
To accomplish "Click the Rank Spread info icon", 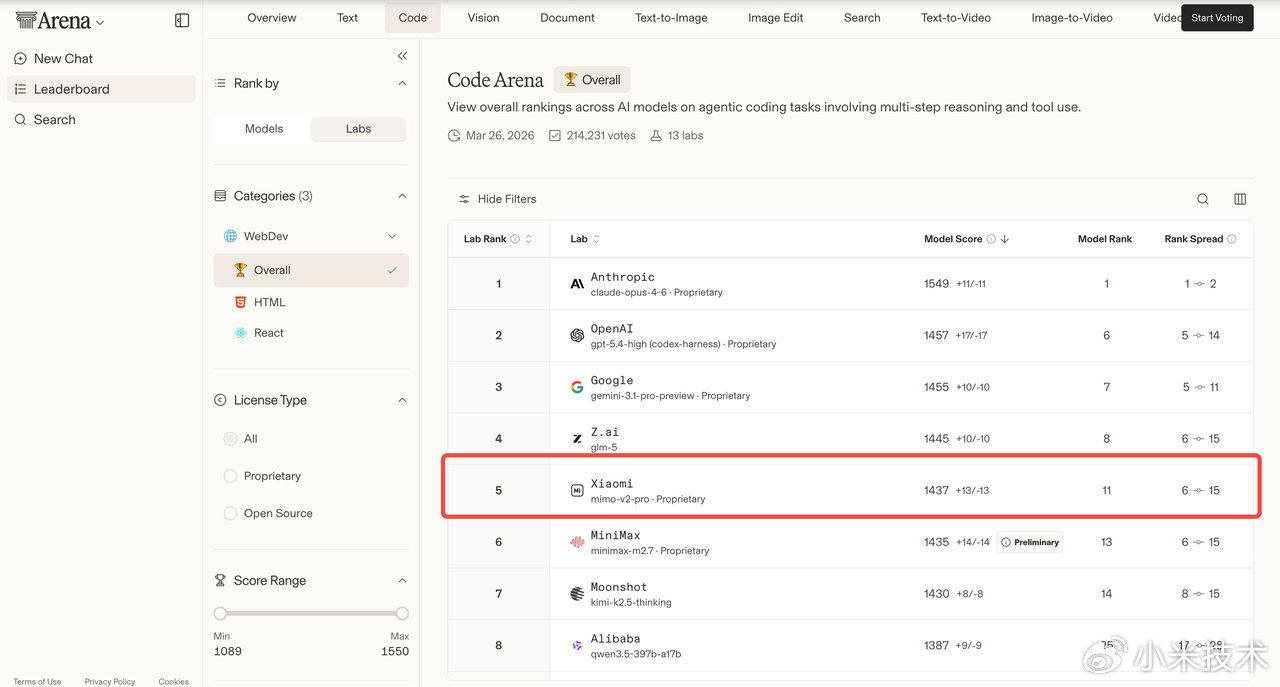I will click(1232, 239).
